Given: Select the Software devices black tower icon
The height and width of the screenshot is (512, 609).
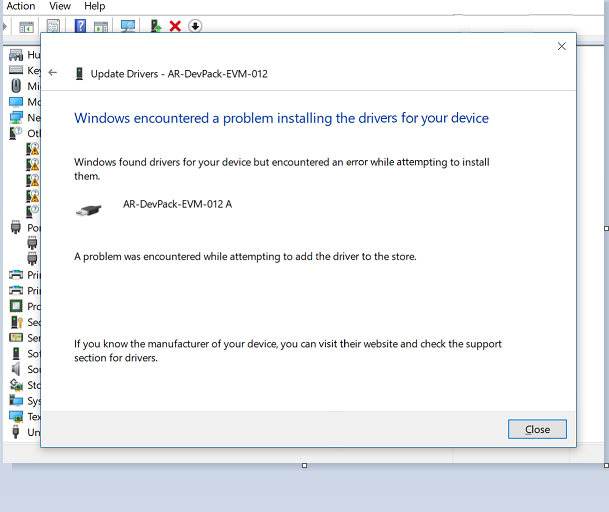Looking at the screenshot, I should point(16,354).
